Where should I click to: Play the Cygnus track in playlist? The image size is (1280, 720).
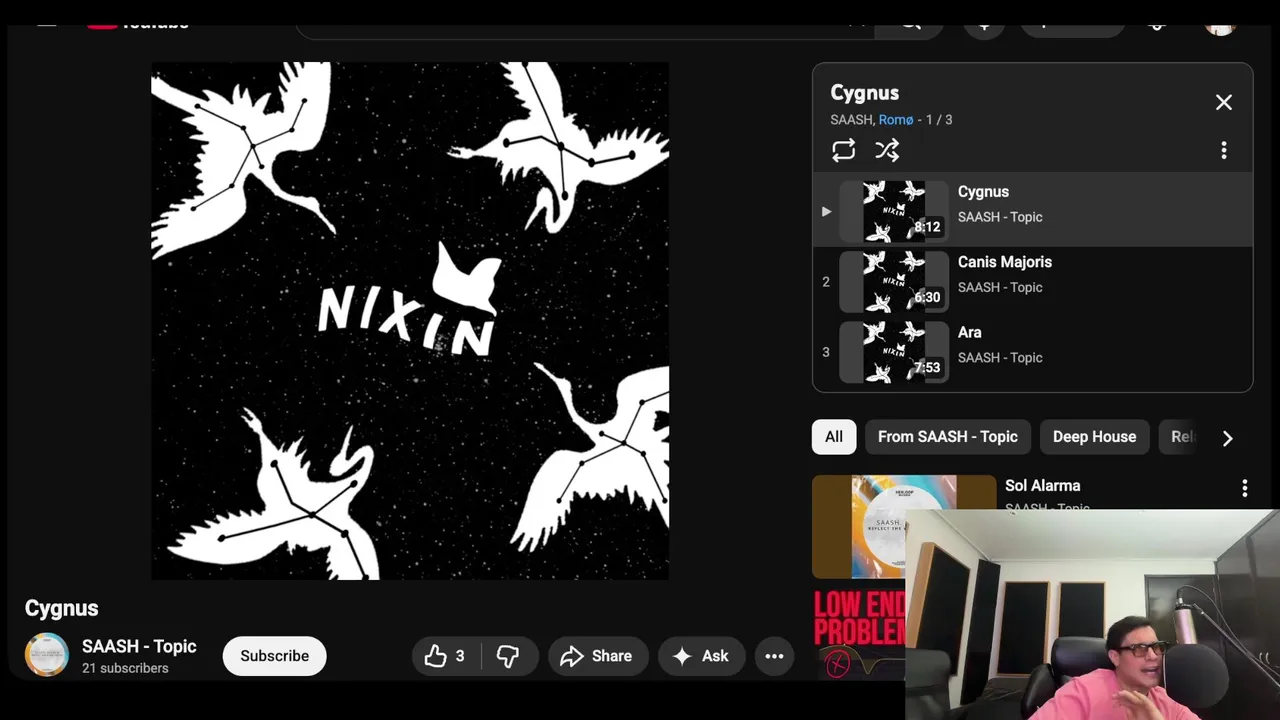pyautogui.click(x=1032, y=211)
